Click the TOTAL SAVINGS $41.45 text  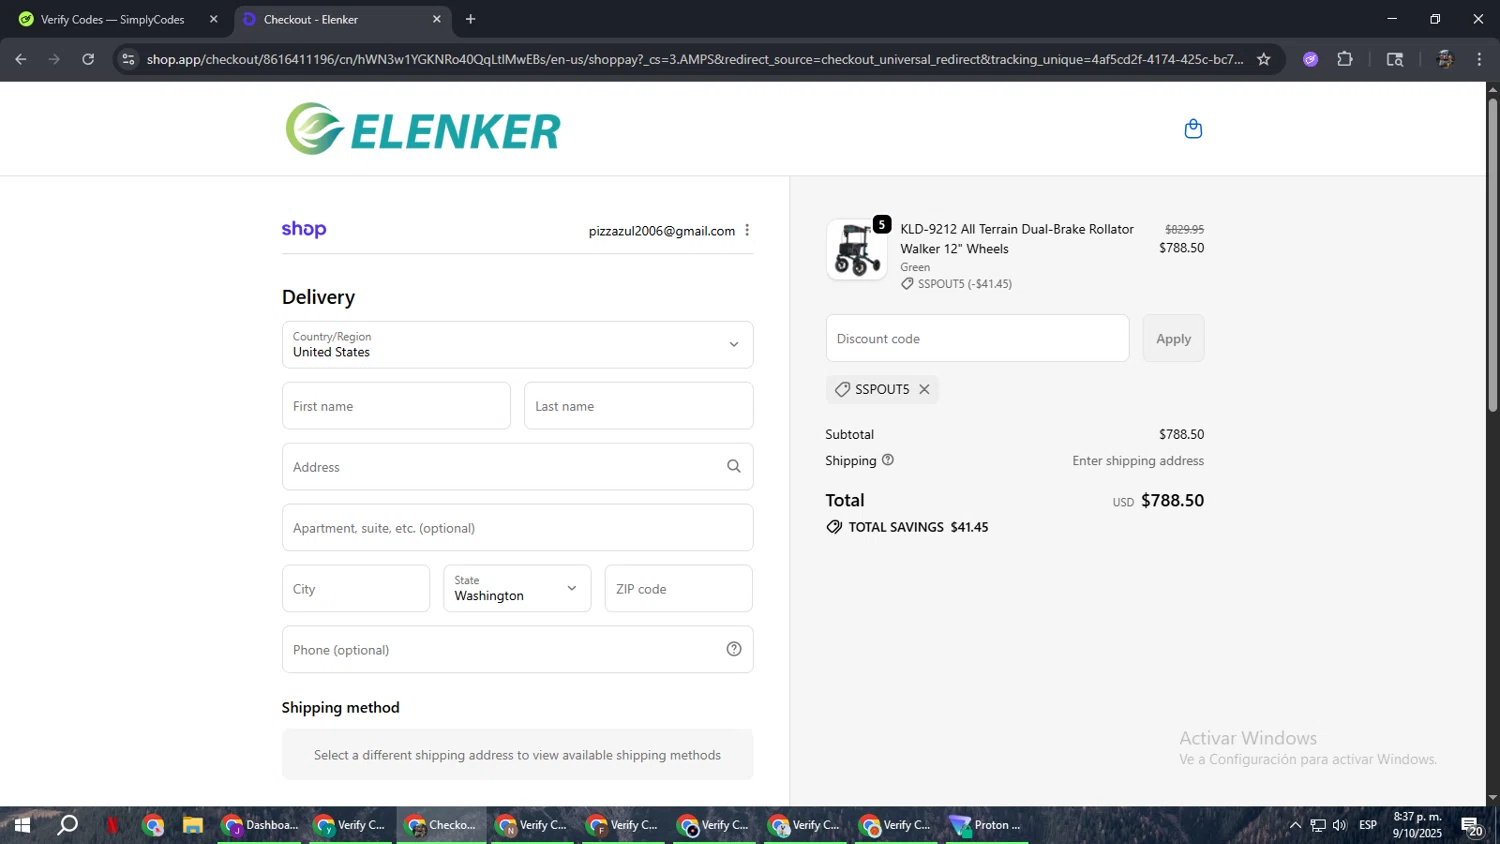tap(918, 527)
